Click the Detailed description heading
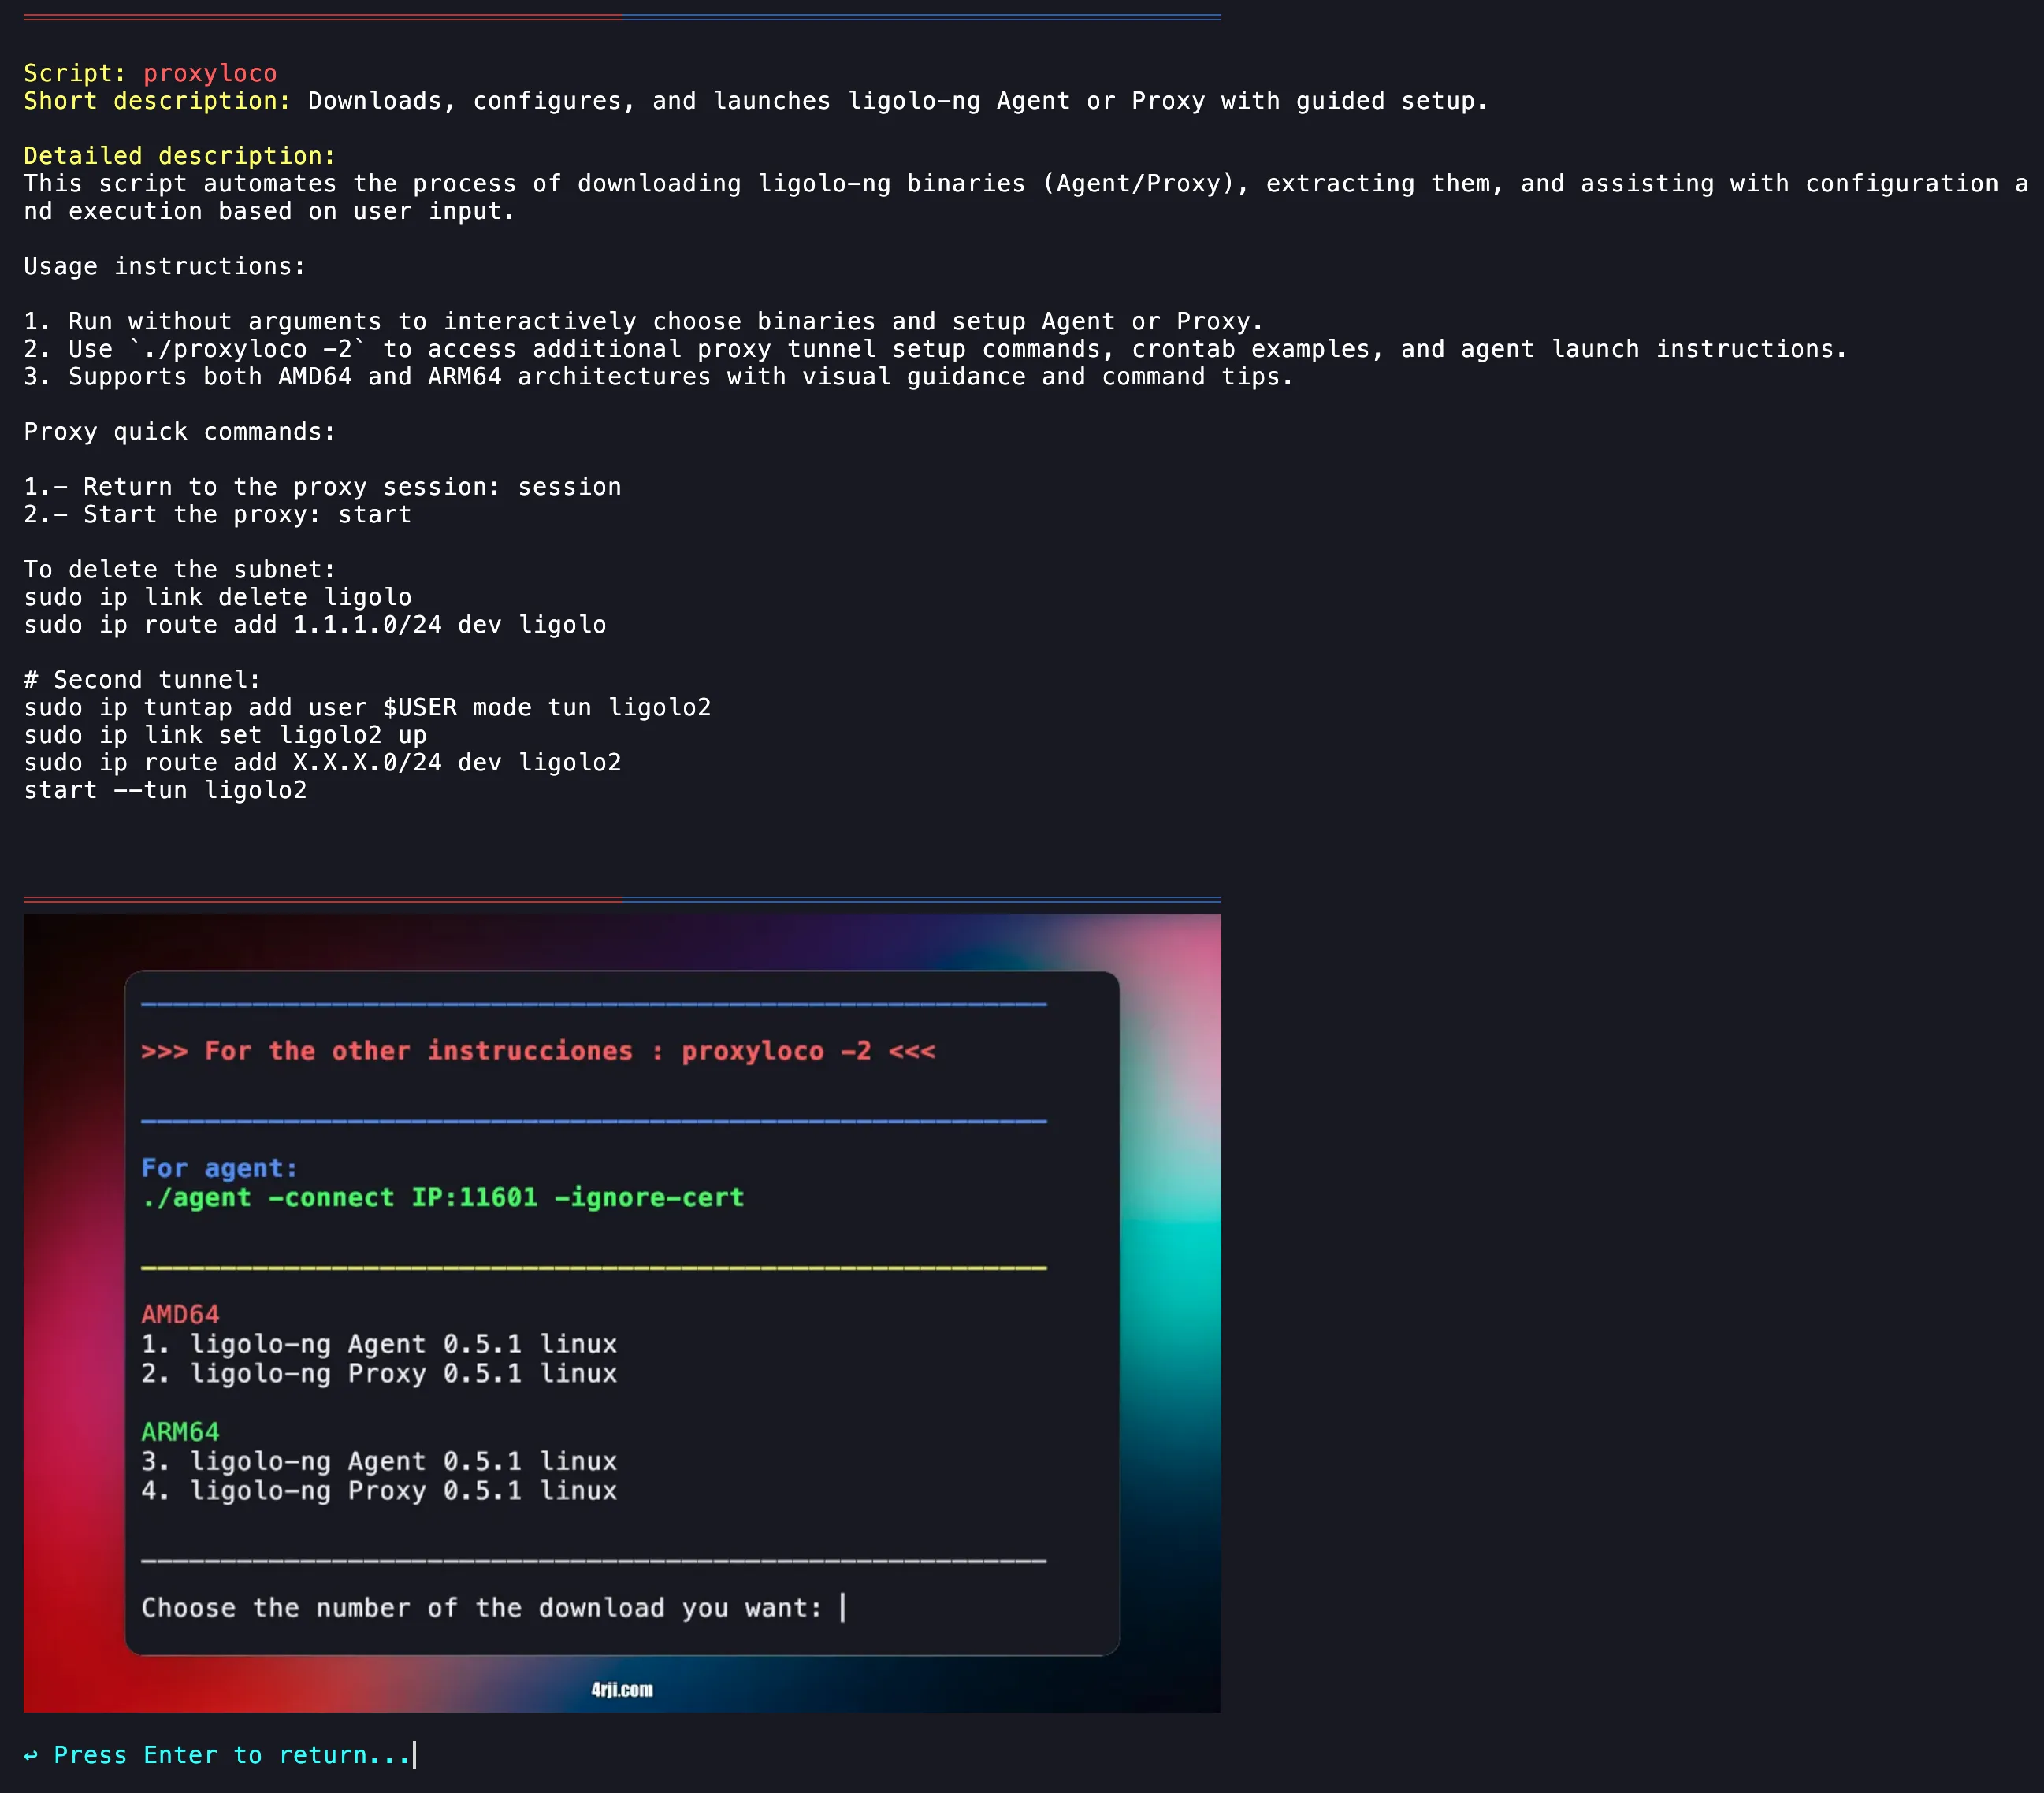2044x1793 pixels. point(177,156)
